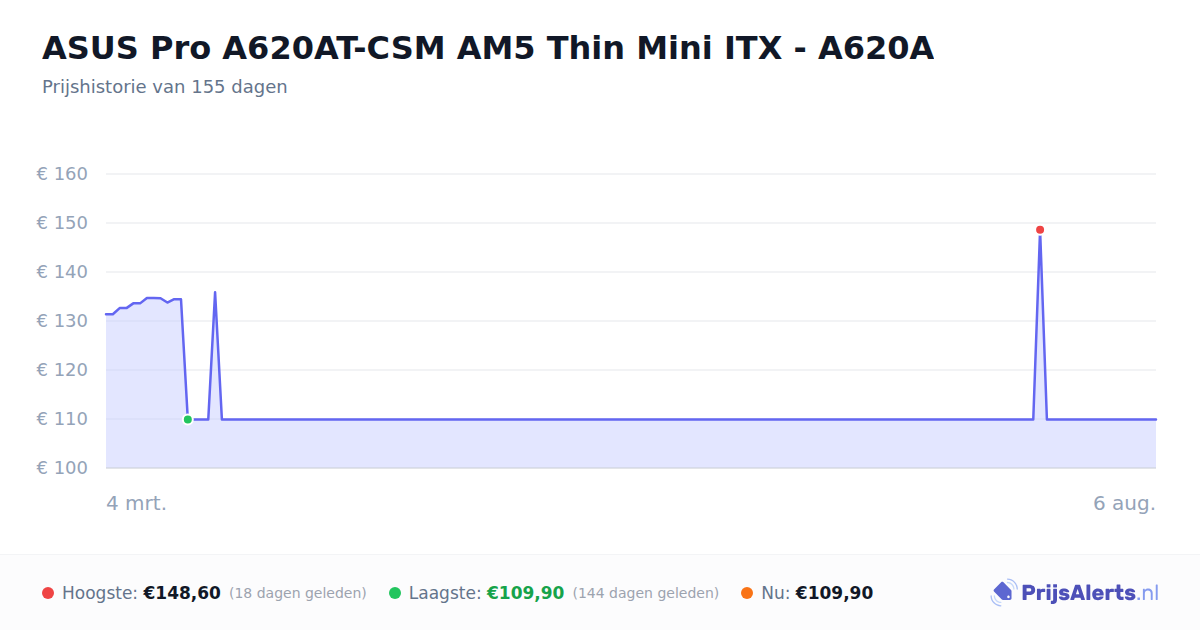Click the 18 dagen geleden note
The image size is (1200, 630).
click(x=298, y=593)
